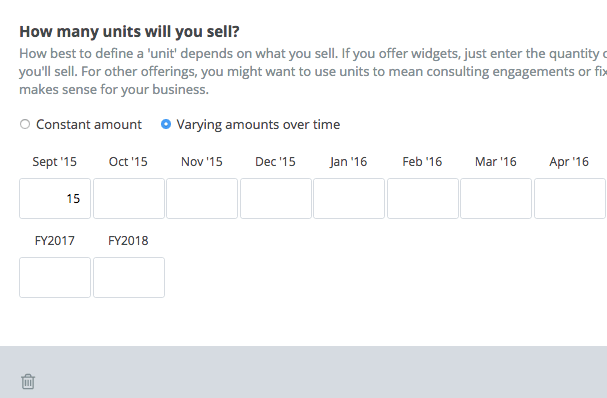This screenshot has height=398, width=607.
Task: Click the Mar '16 column label text
Action: click(x=496, y=162)
